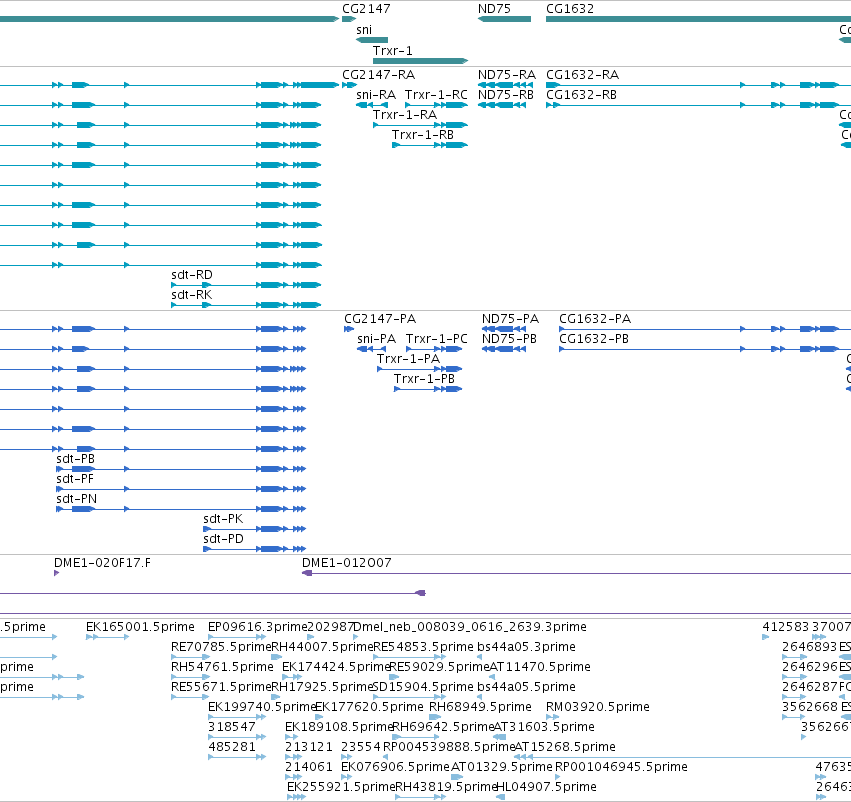The height and width of the screenshot is (802, 851).
Task: Click the teal ND75 gene bar
Action: [504, 19]
